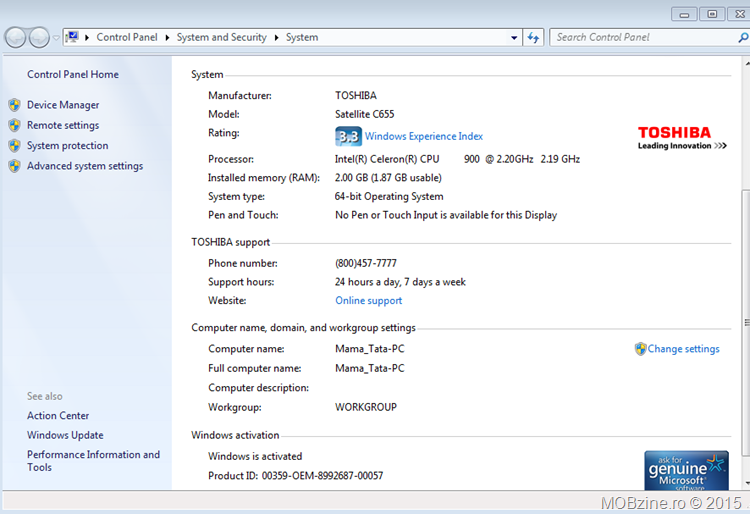
Task: Click No Pen or Touch Input text
Action: pos(446,215)
